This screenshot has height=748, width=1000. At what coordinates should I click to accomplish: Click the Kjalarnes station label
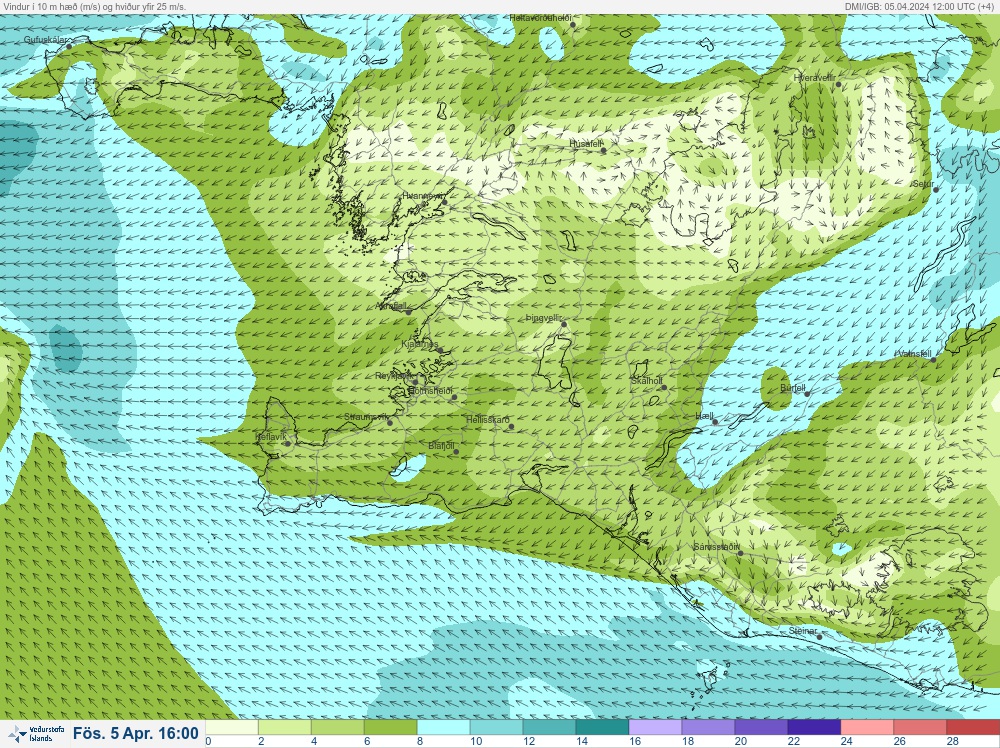point(420,344)
